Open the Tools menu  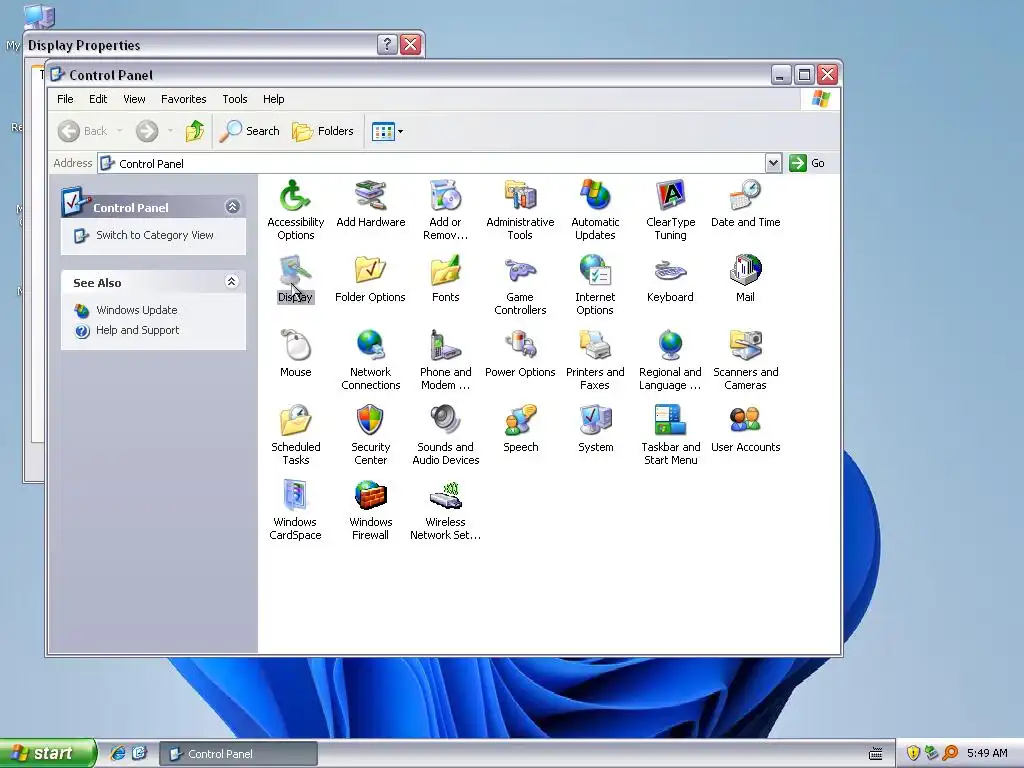(x=234, y=99)
